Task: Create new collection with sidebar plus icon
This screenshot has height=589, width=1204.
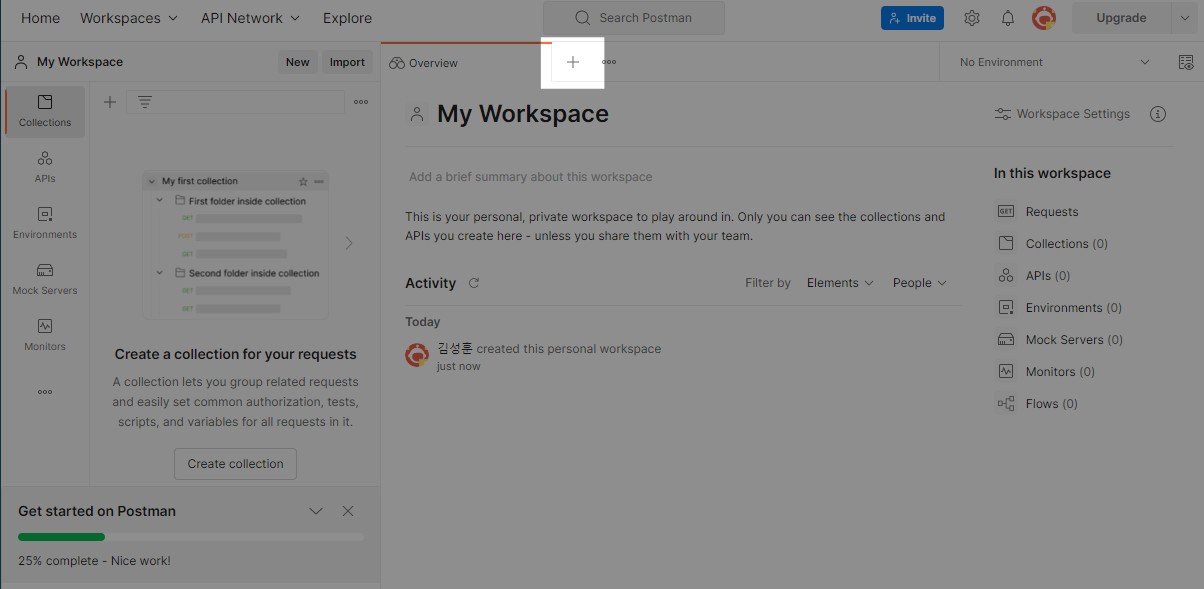Action: (x=110, y=102)
